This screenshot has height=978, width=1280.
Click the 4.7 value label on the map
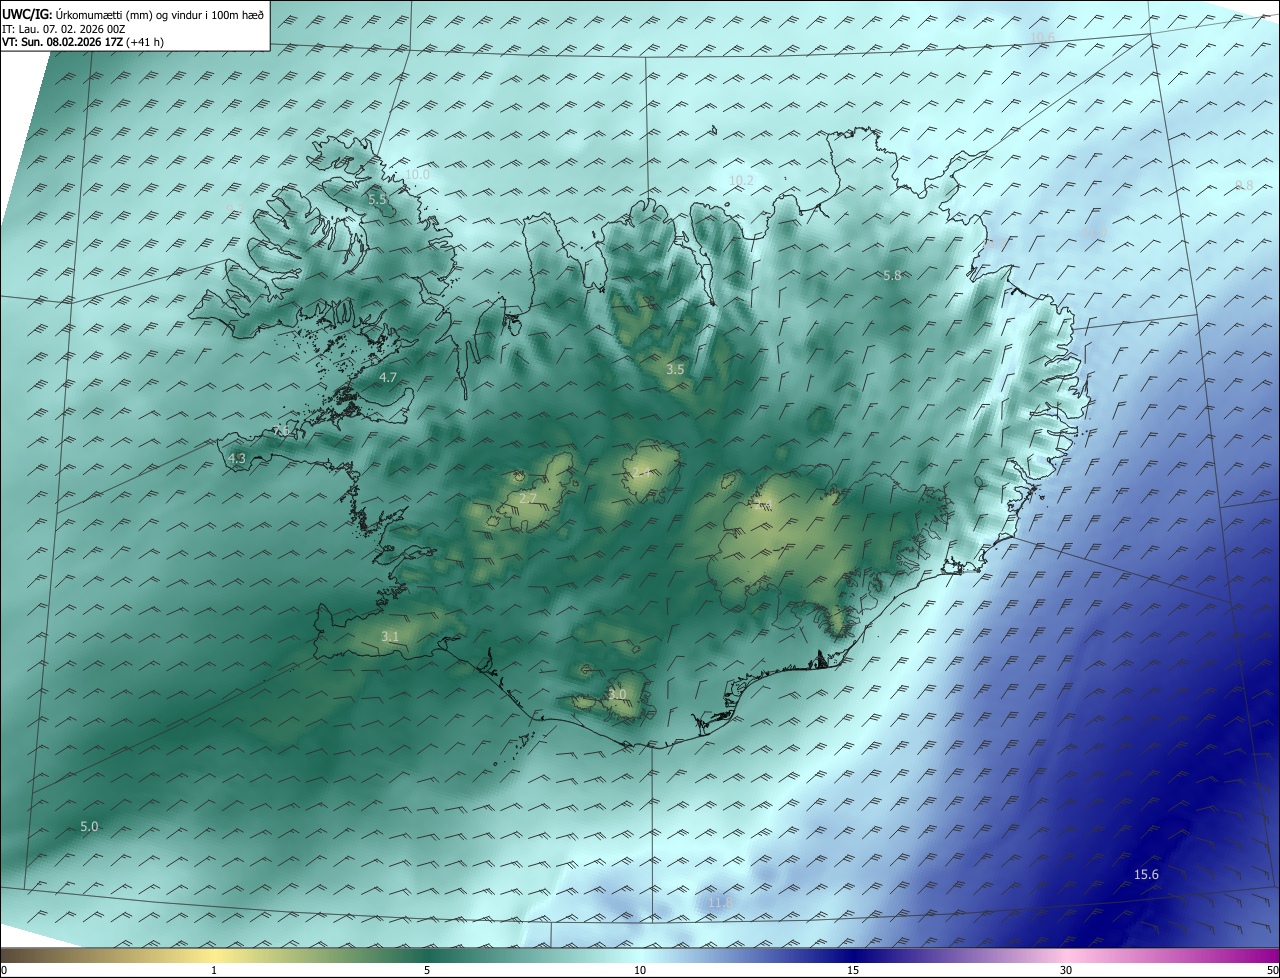click(x=388, y=378)
